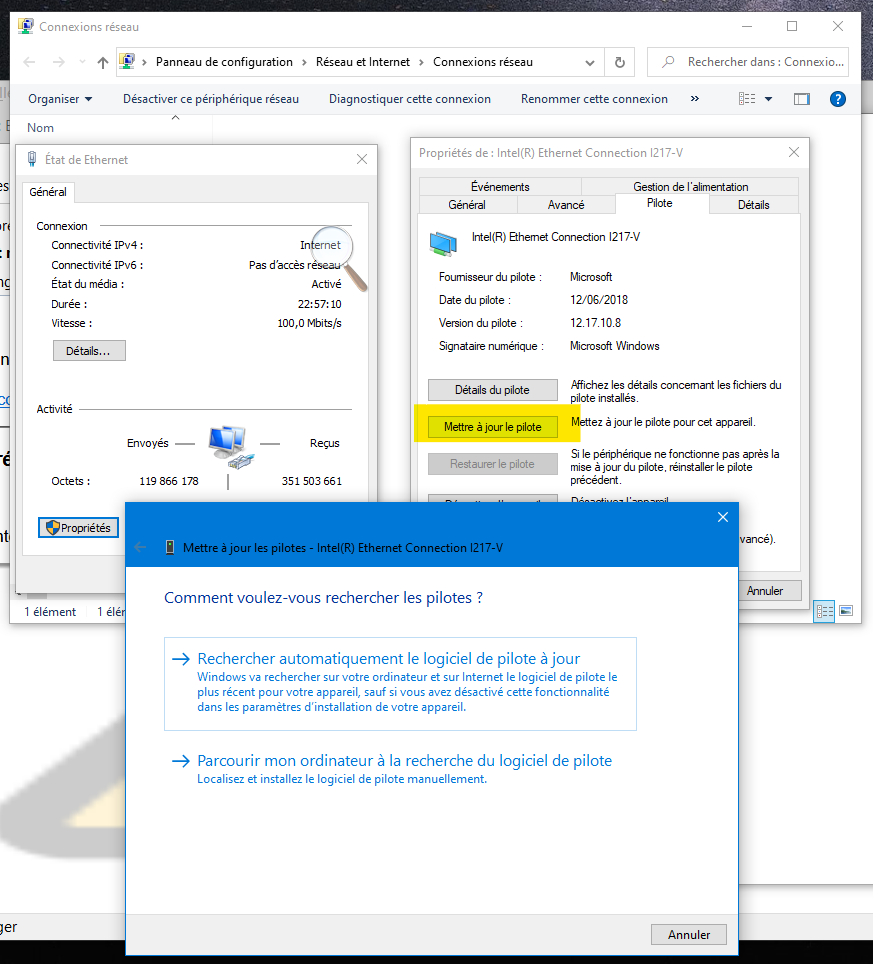This screenshot has width=873, height=964.
Task: Close the Mettre à jour les pilotes wizard
Action: [723, 517]
